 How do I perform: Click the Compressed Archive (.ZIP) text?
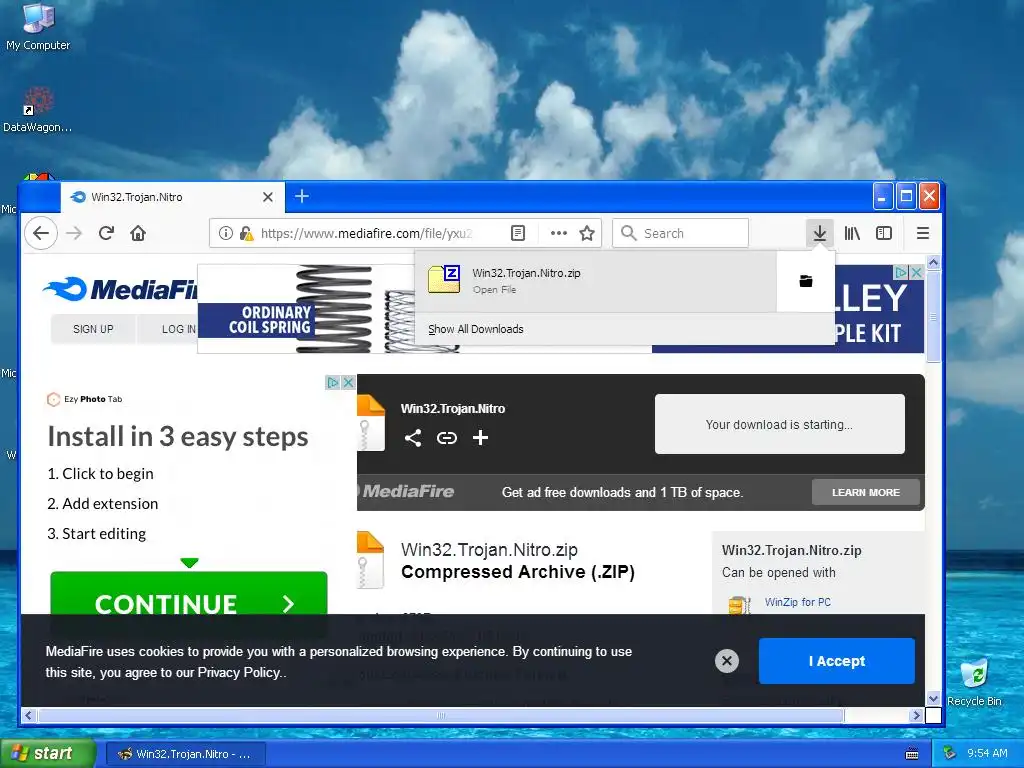(x=518, y=572)
